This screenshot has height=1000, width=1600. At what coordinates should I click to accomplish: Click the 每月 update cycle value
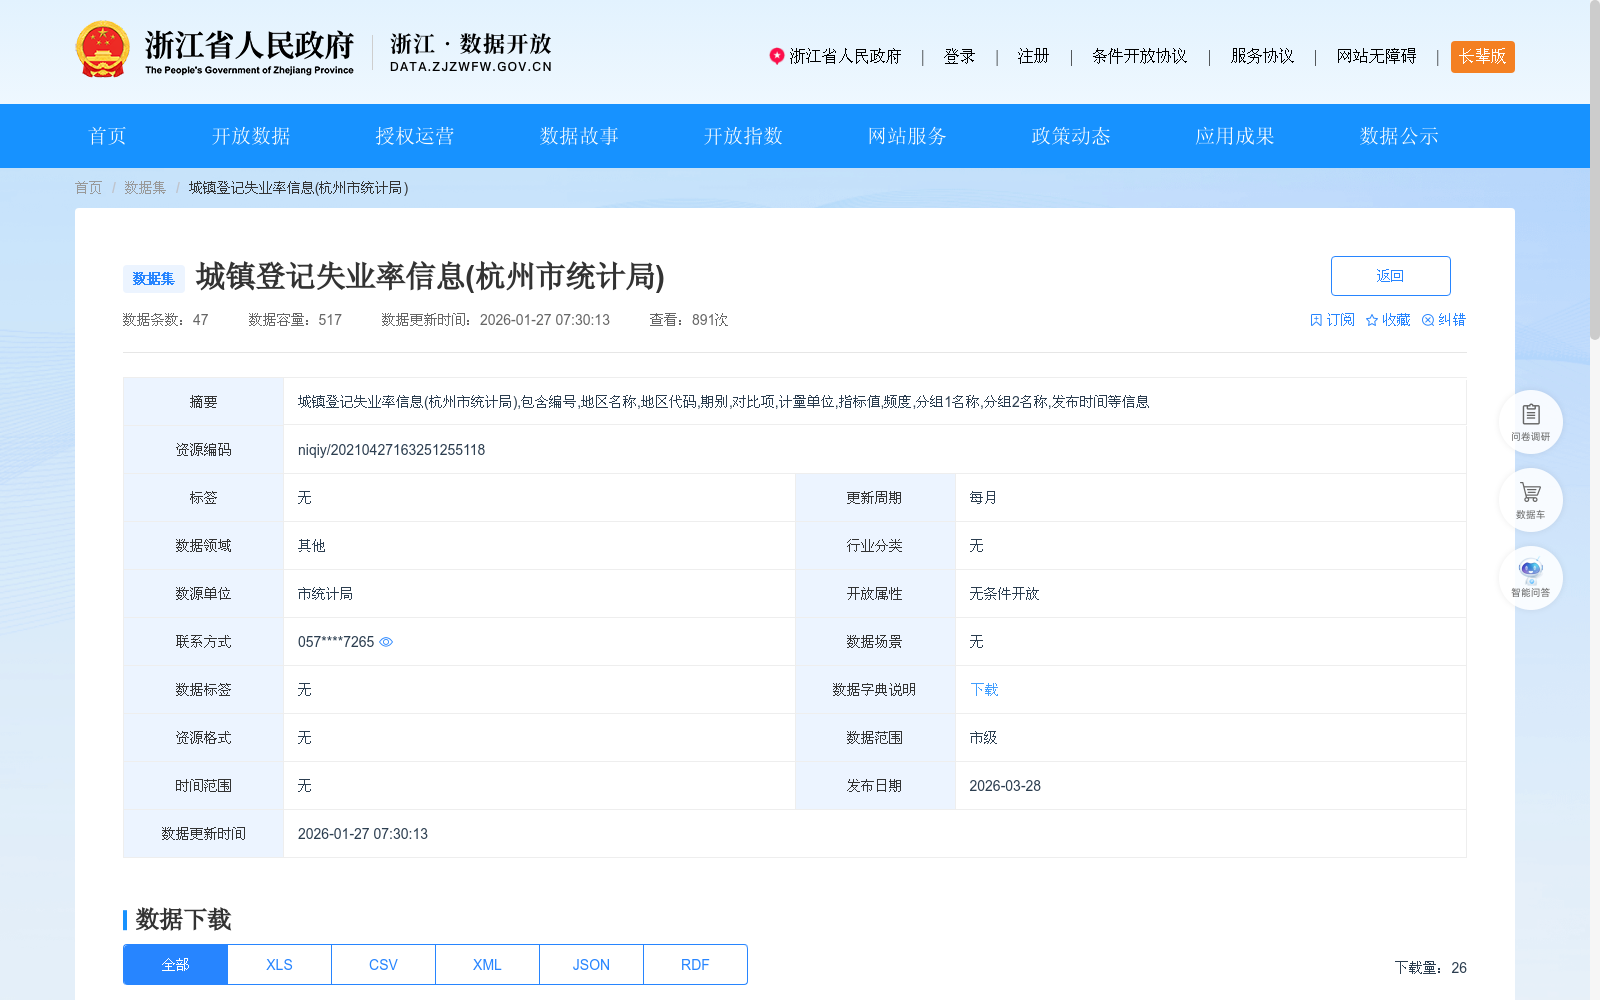tap(983, 498)
